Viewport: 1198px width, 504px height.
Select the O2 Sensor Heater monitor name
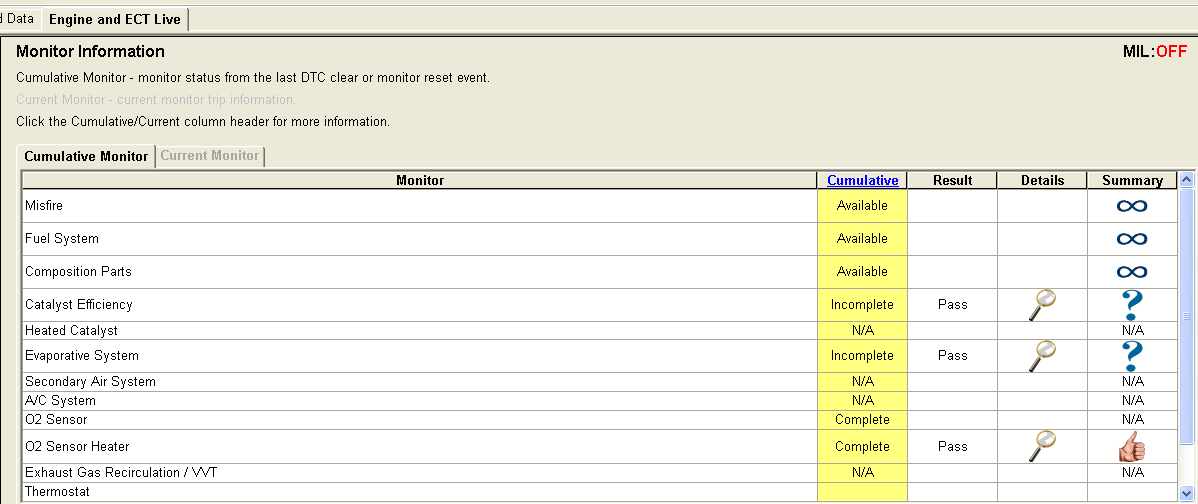pyautogui.click(x=76, y=446)
